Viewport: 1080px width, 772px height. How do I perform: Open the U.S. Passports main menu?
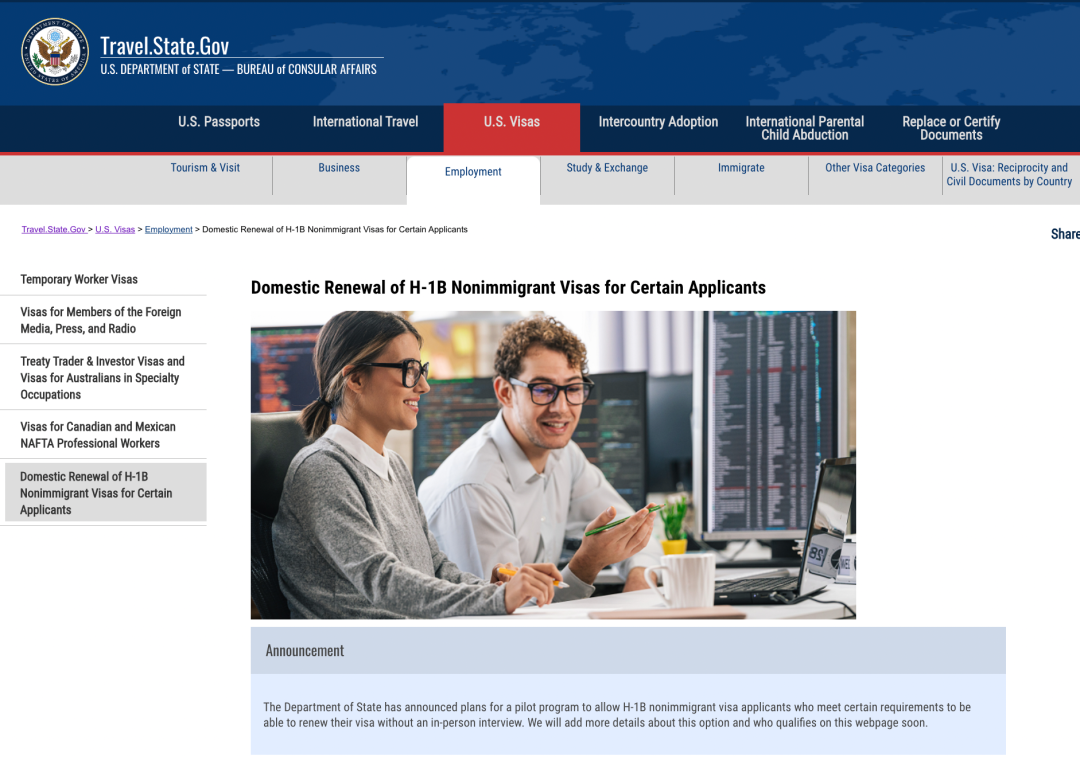pos(219,122)
